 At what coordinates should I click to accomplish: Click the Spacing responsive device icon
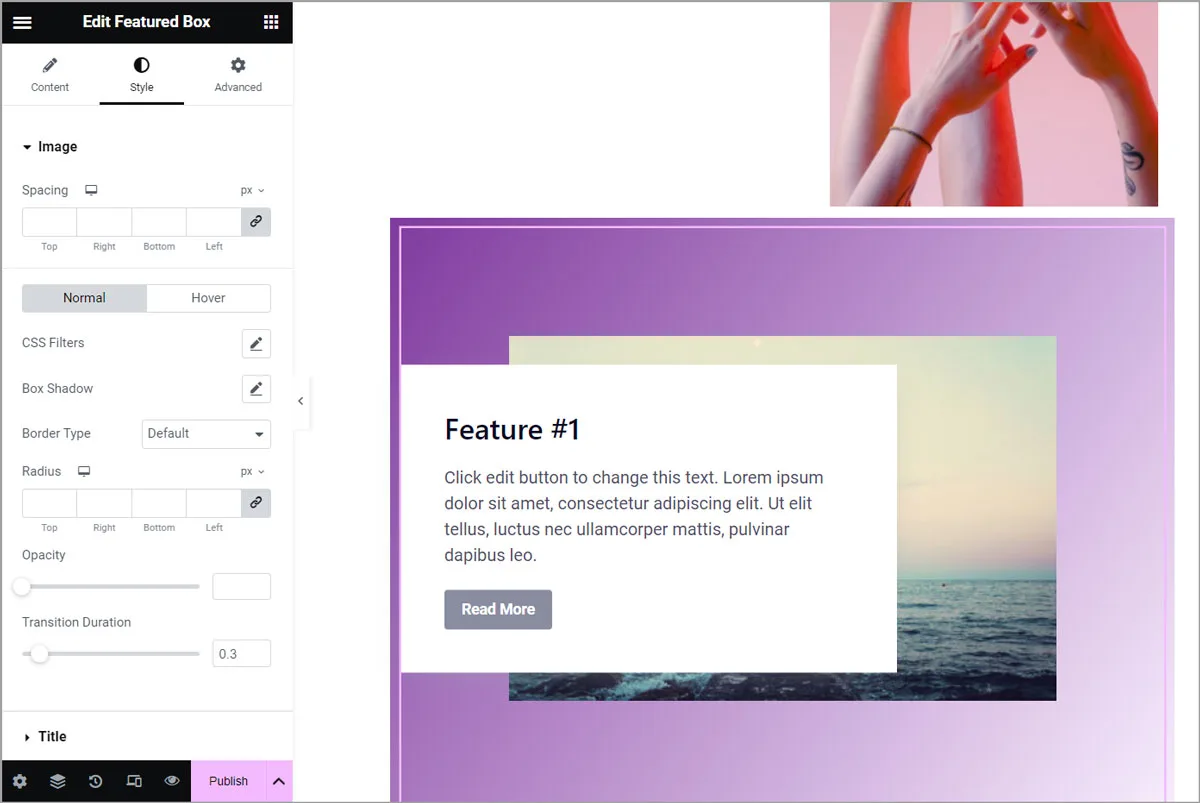[91, 190]
